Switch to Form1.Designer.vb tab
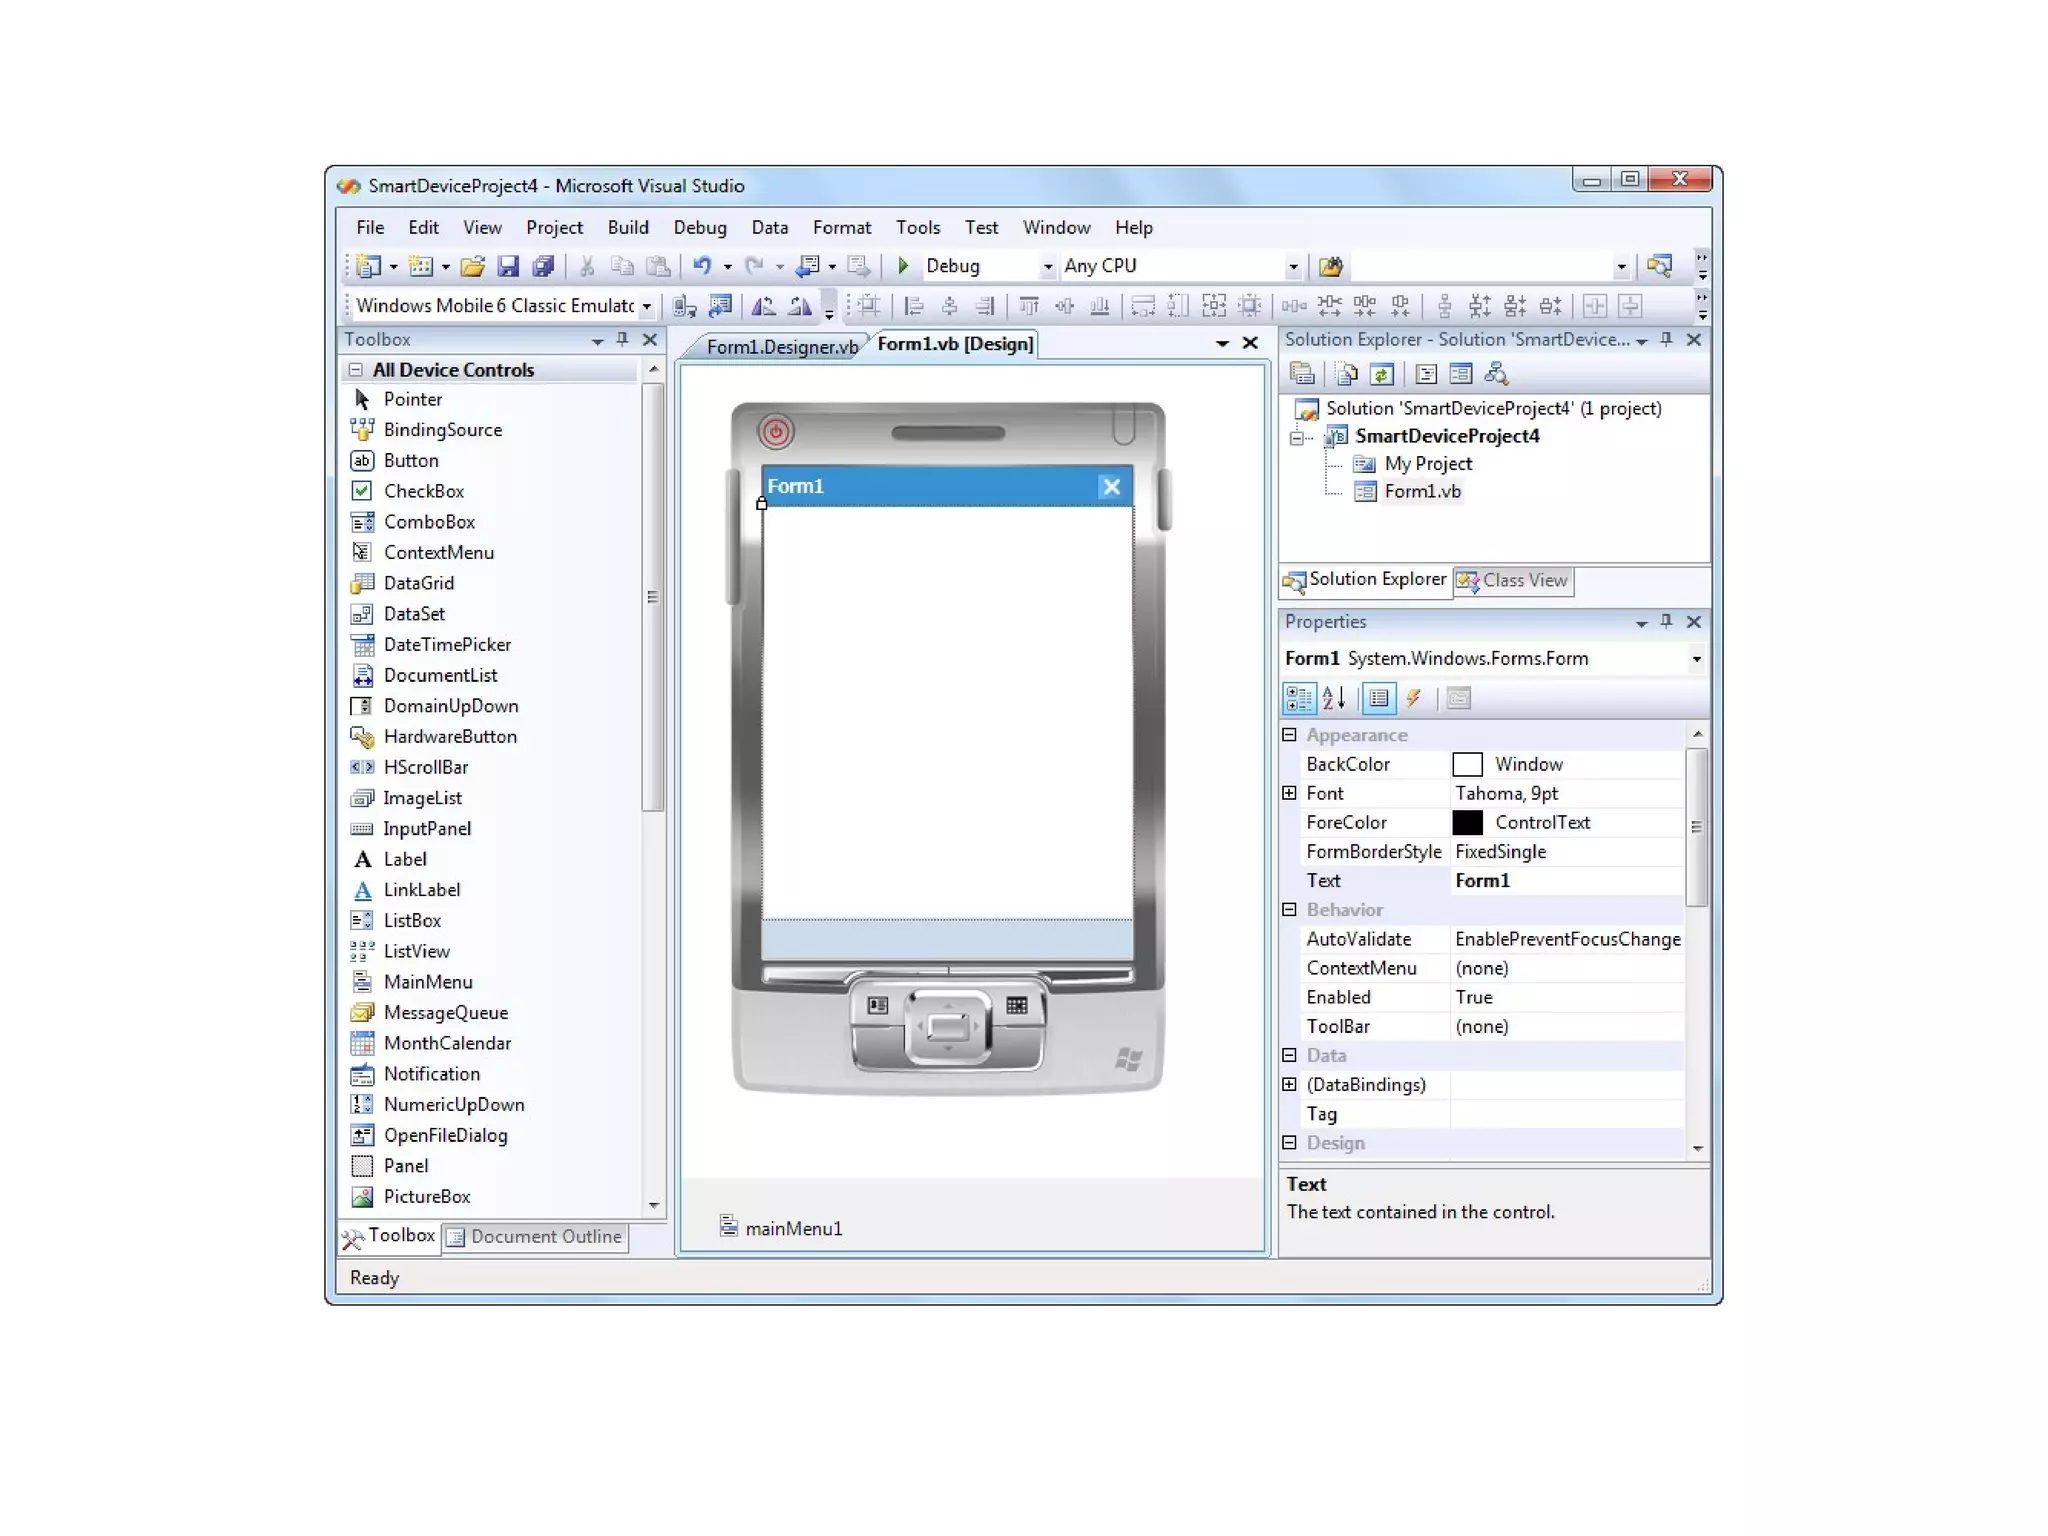Image resolution: width=2048 pixels, height=1536 pixels. pos(781,347)
